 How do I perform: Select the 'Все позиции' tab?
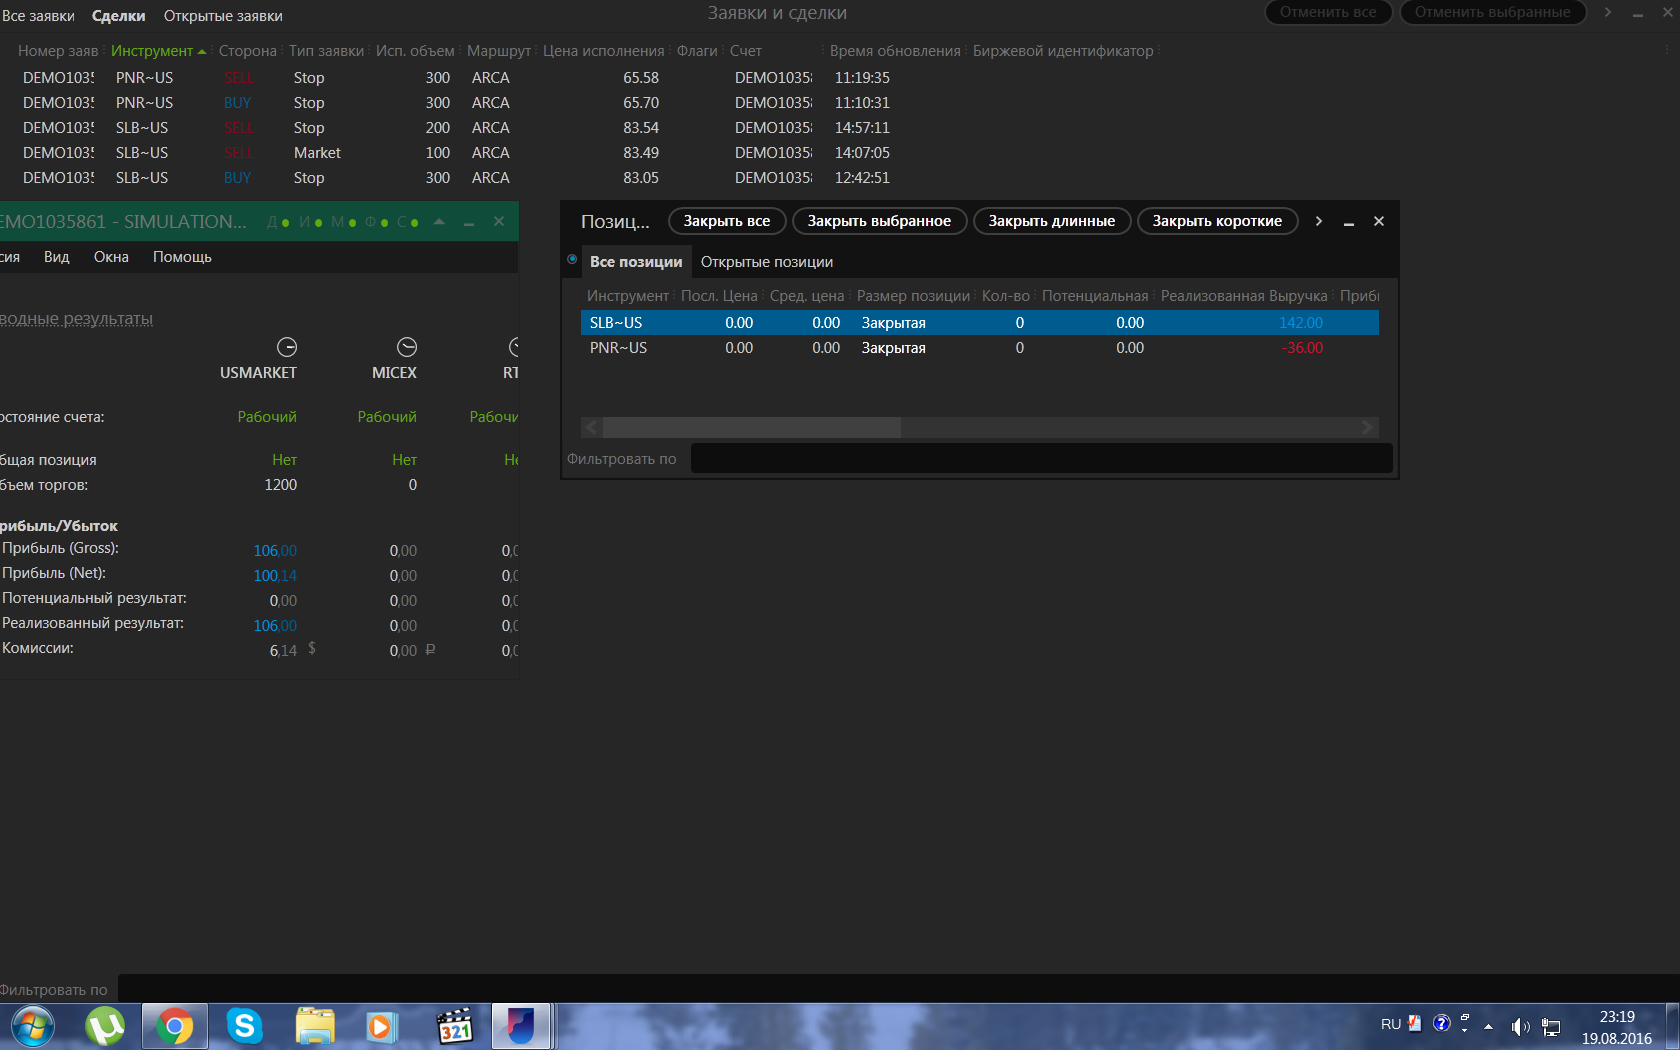click(636, 262)
